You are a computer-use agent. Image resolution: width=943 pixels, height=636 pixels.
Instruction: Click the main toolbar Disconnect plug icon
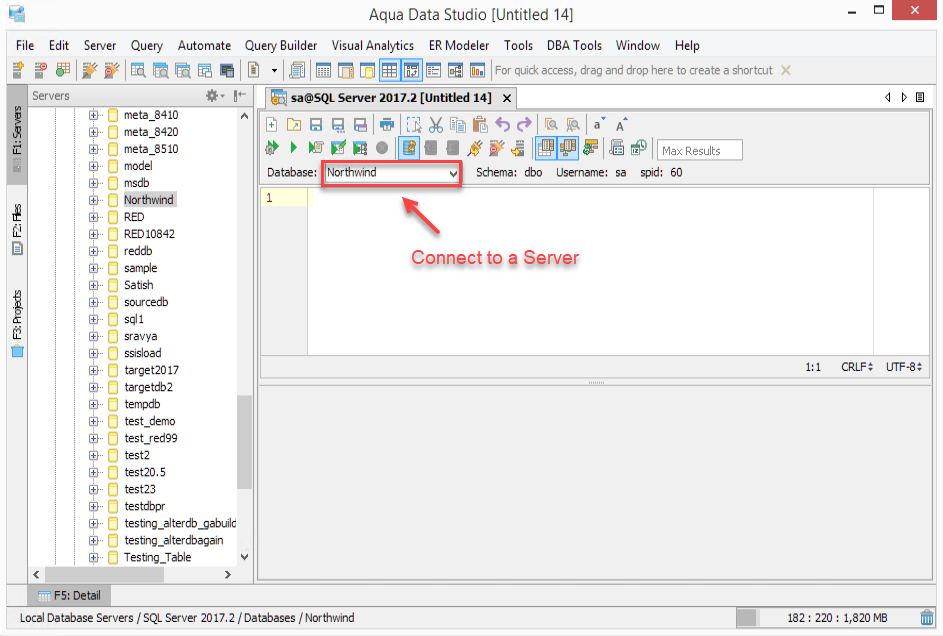click(x=111, y=70)
